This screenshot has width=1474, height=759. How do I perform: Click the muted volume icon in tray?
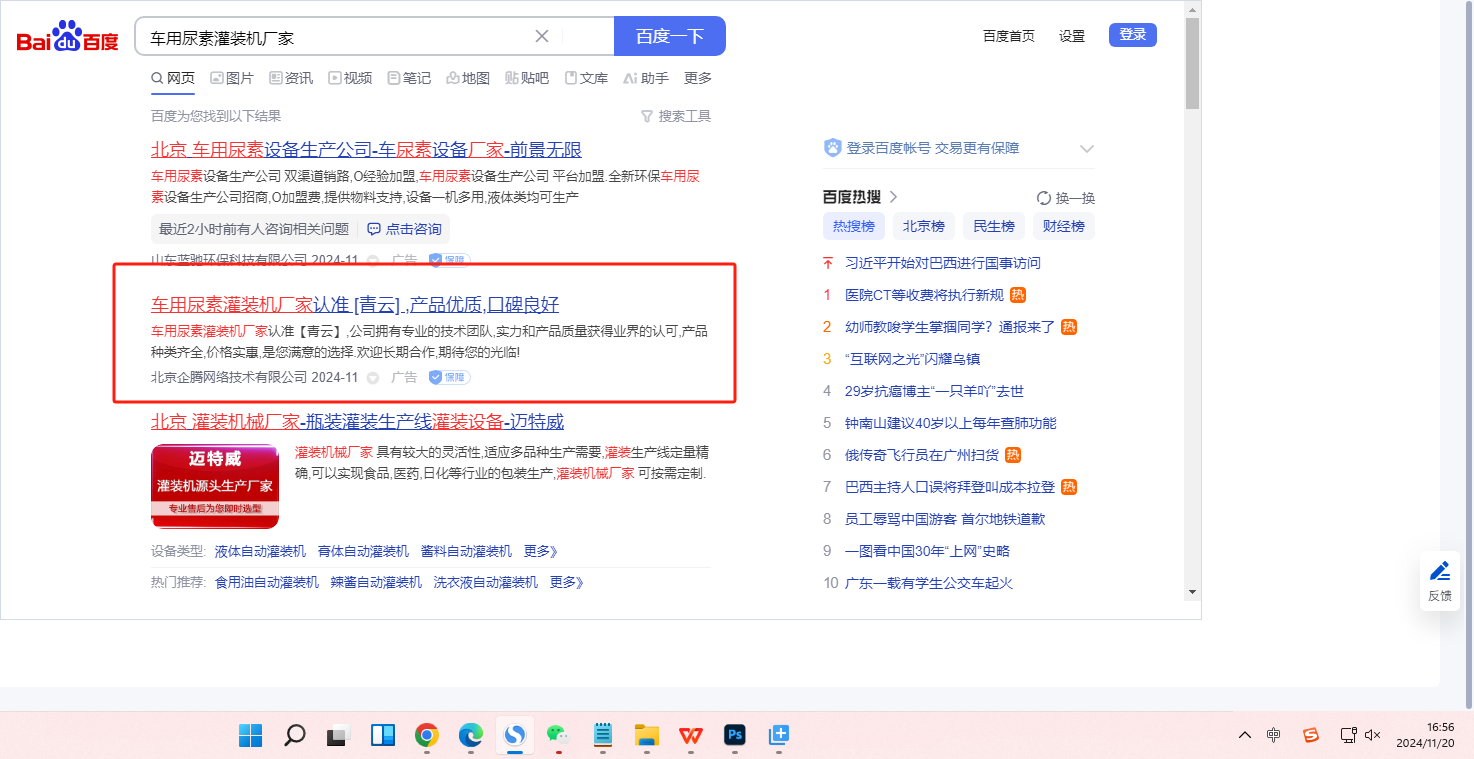[x=1373, y=735]
